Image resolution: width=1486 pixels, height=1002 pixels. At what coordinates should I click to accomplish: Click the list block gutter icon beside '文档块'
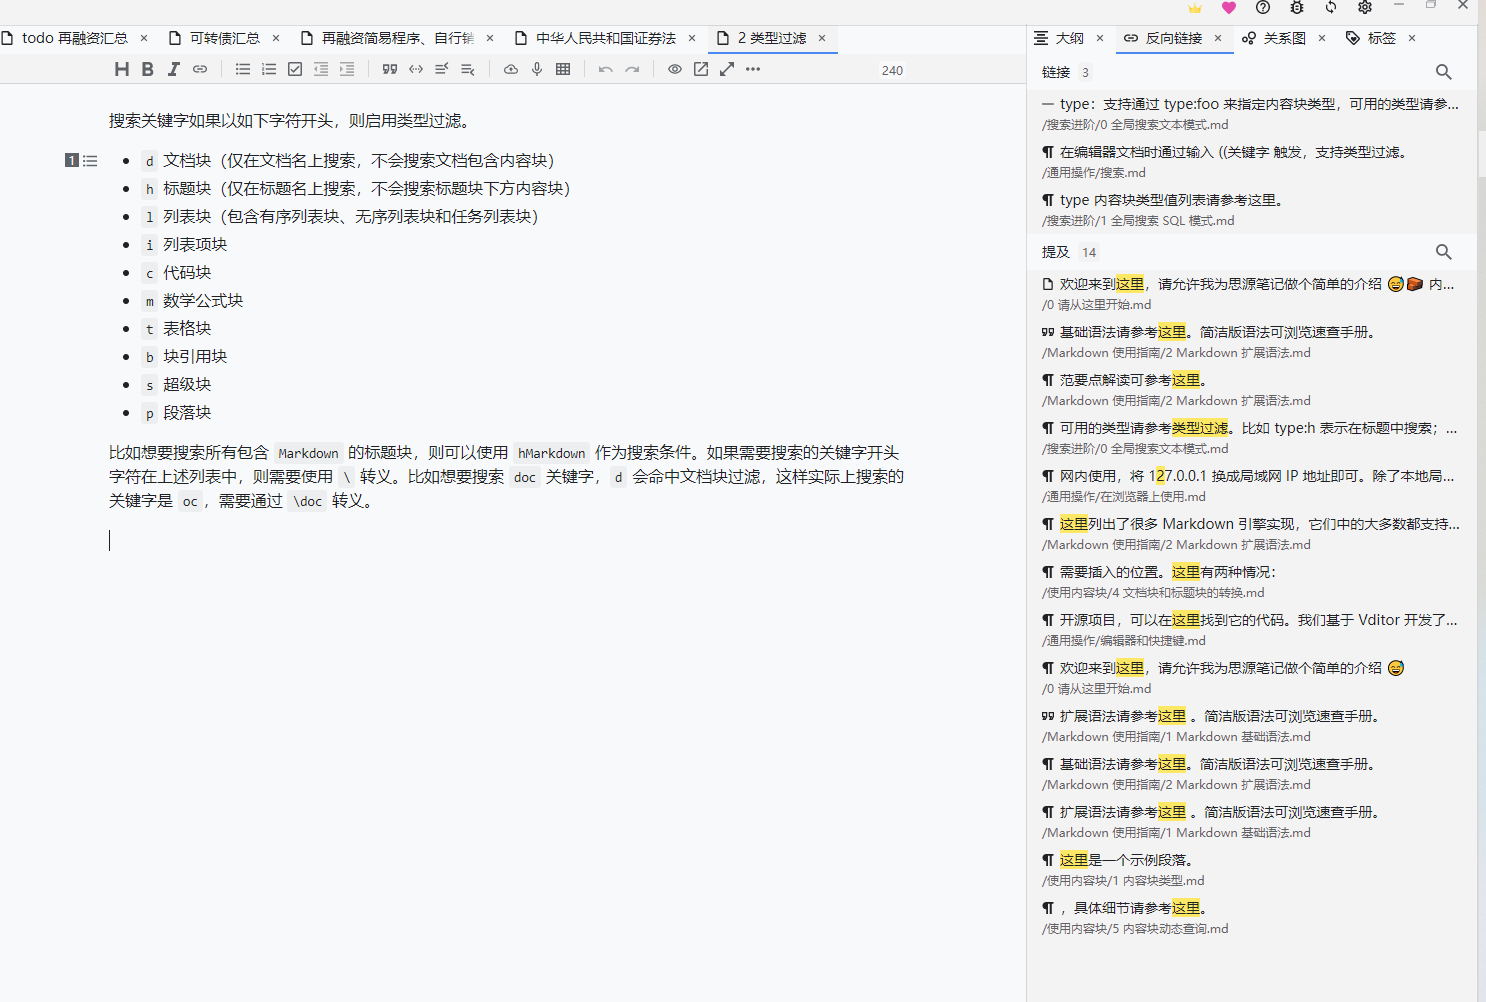click(90, 160)
